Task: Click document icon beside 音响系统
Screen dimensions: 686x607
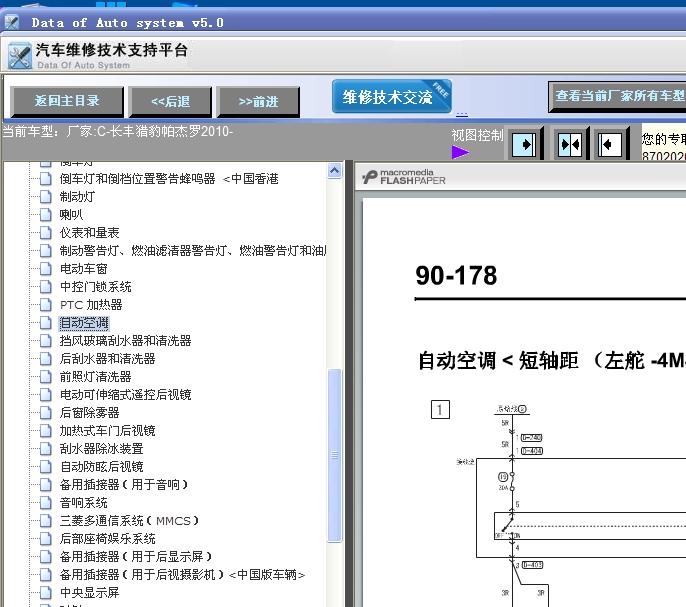Action: [x=46, y=502]
